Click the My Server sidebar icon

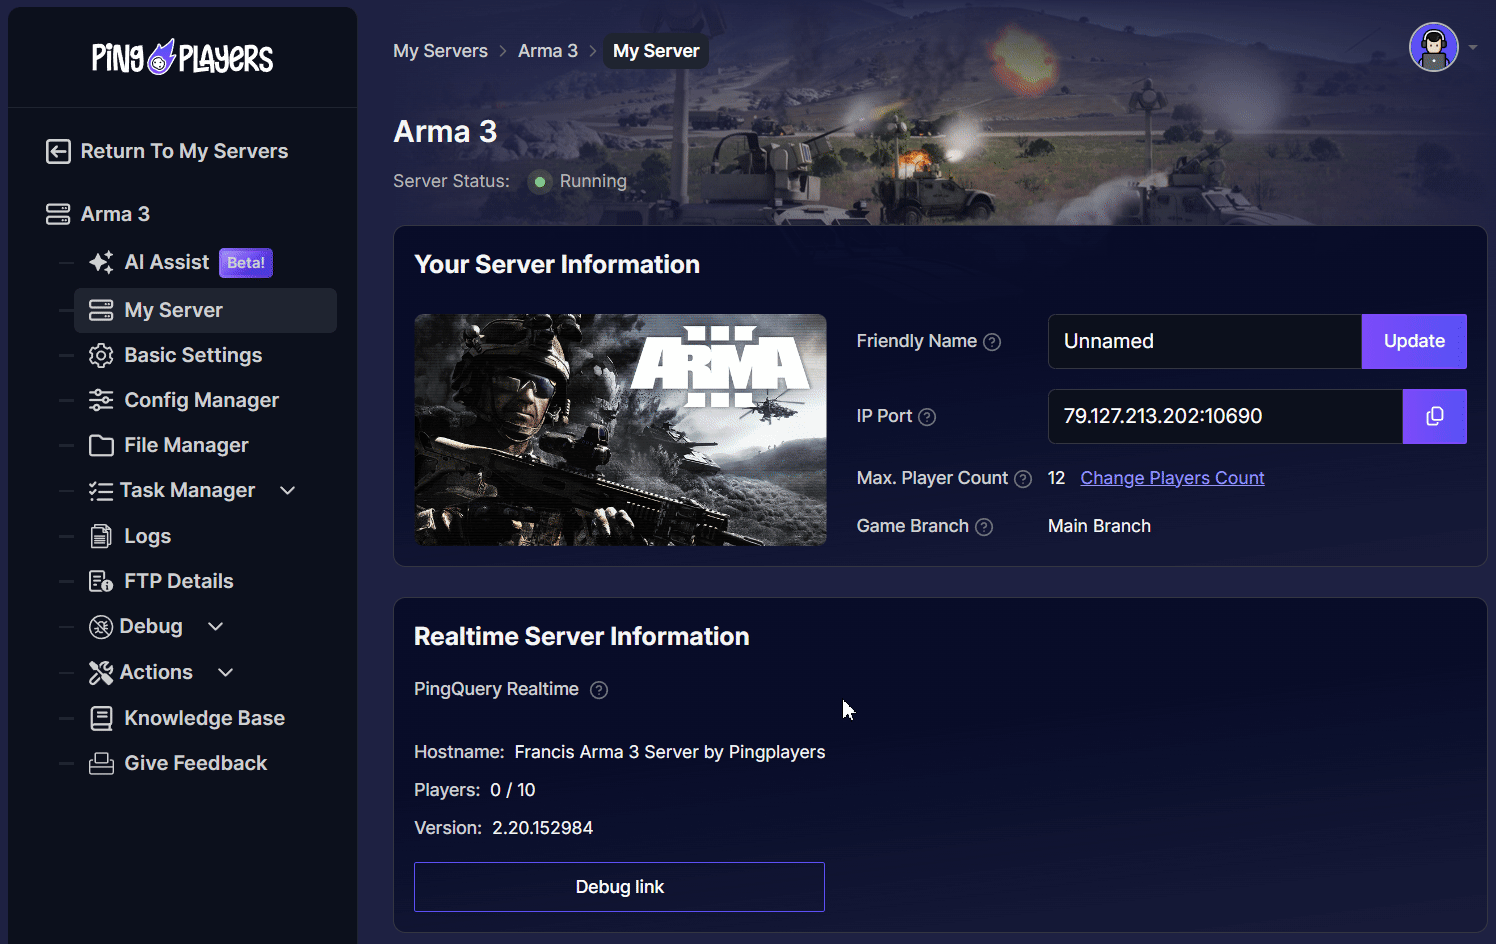click(x=101, y=310)
